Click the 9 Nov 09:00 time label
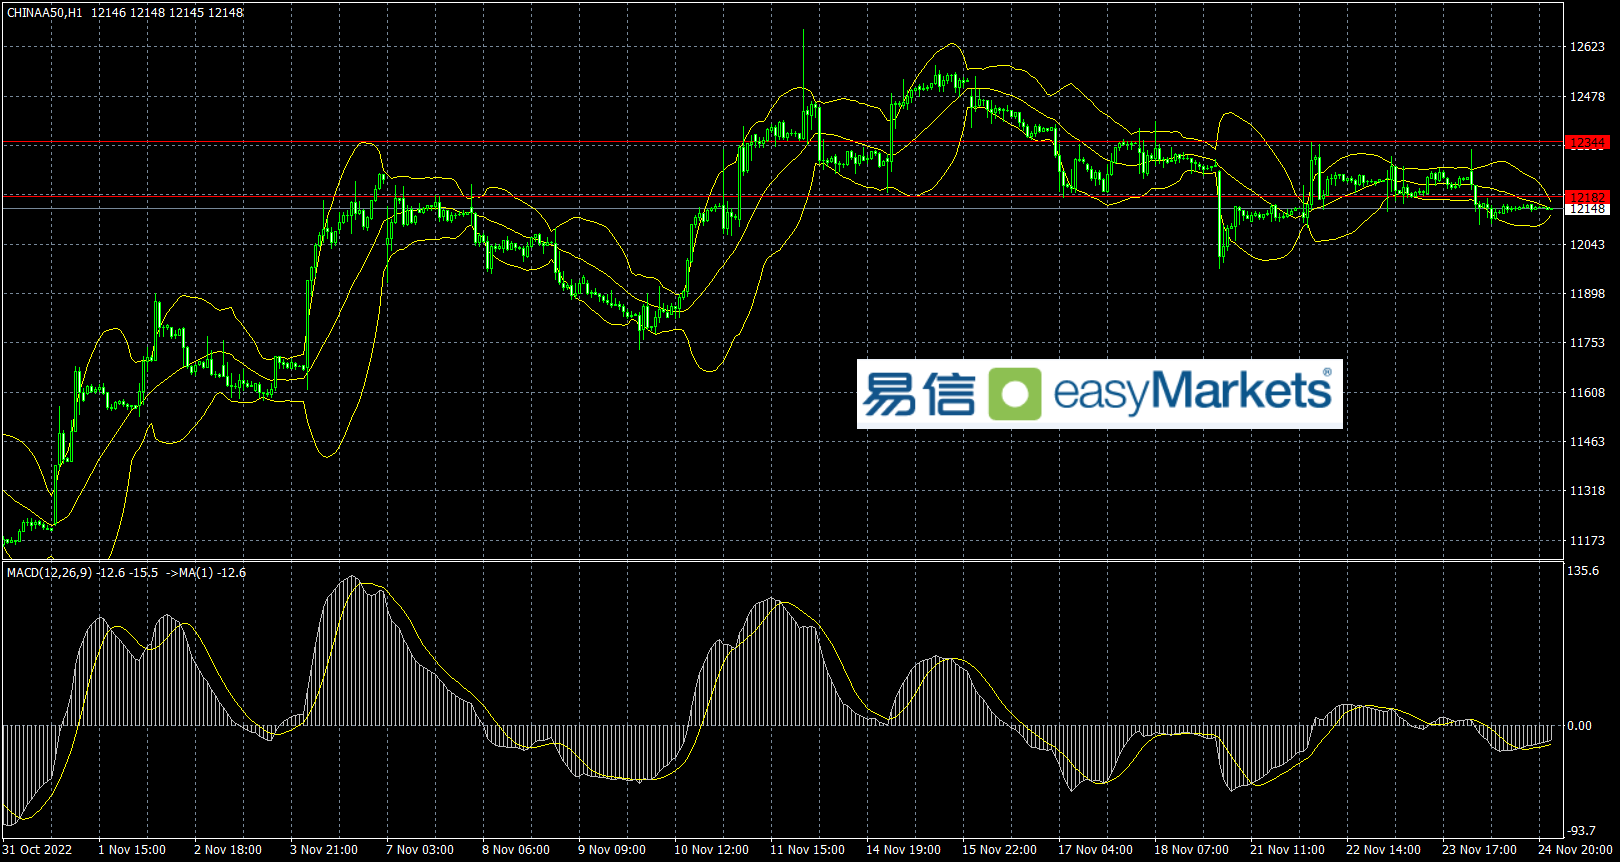 [x=612, y=850]
